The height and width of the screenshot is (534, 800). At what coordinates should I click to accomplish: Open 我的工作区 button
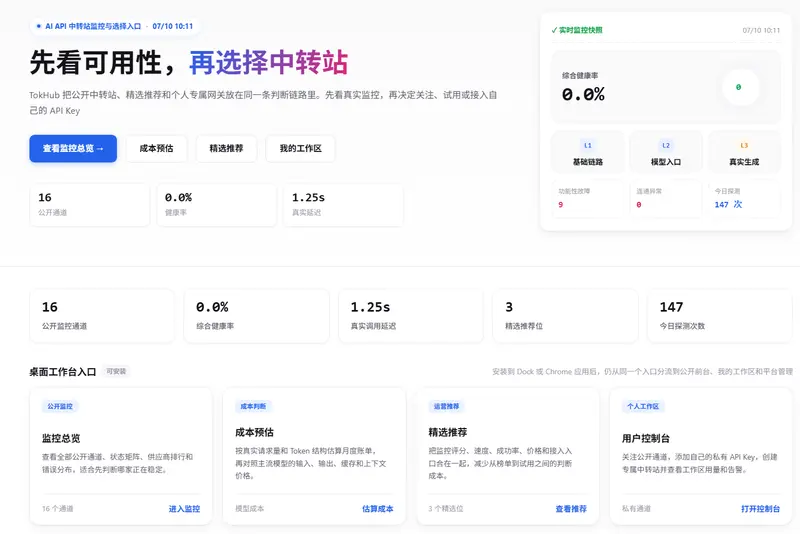pyautogui.click(x=301, y=148)
